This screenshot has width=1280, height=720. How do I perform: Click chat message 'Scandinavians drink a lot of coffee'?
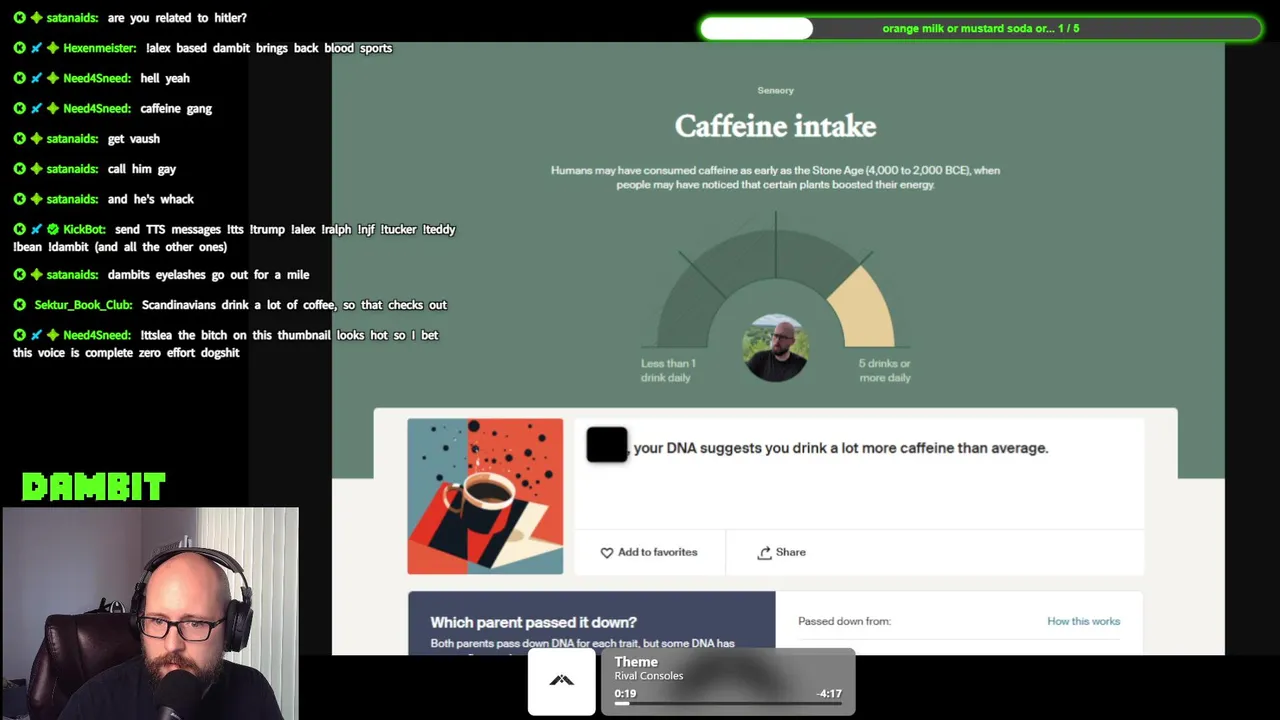(294, 305)
